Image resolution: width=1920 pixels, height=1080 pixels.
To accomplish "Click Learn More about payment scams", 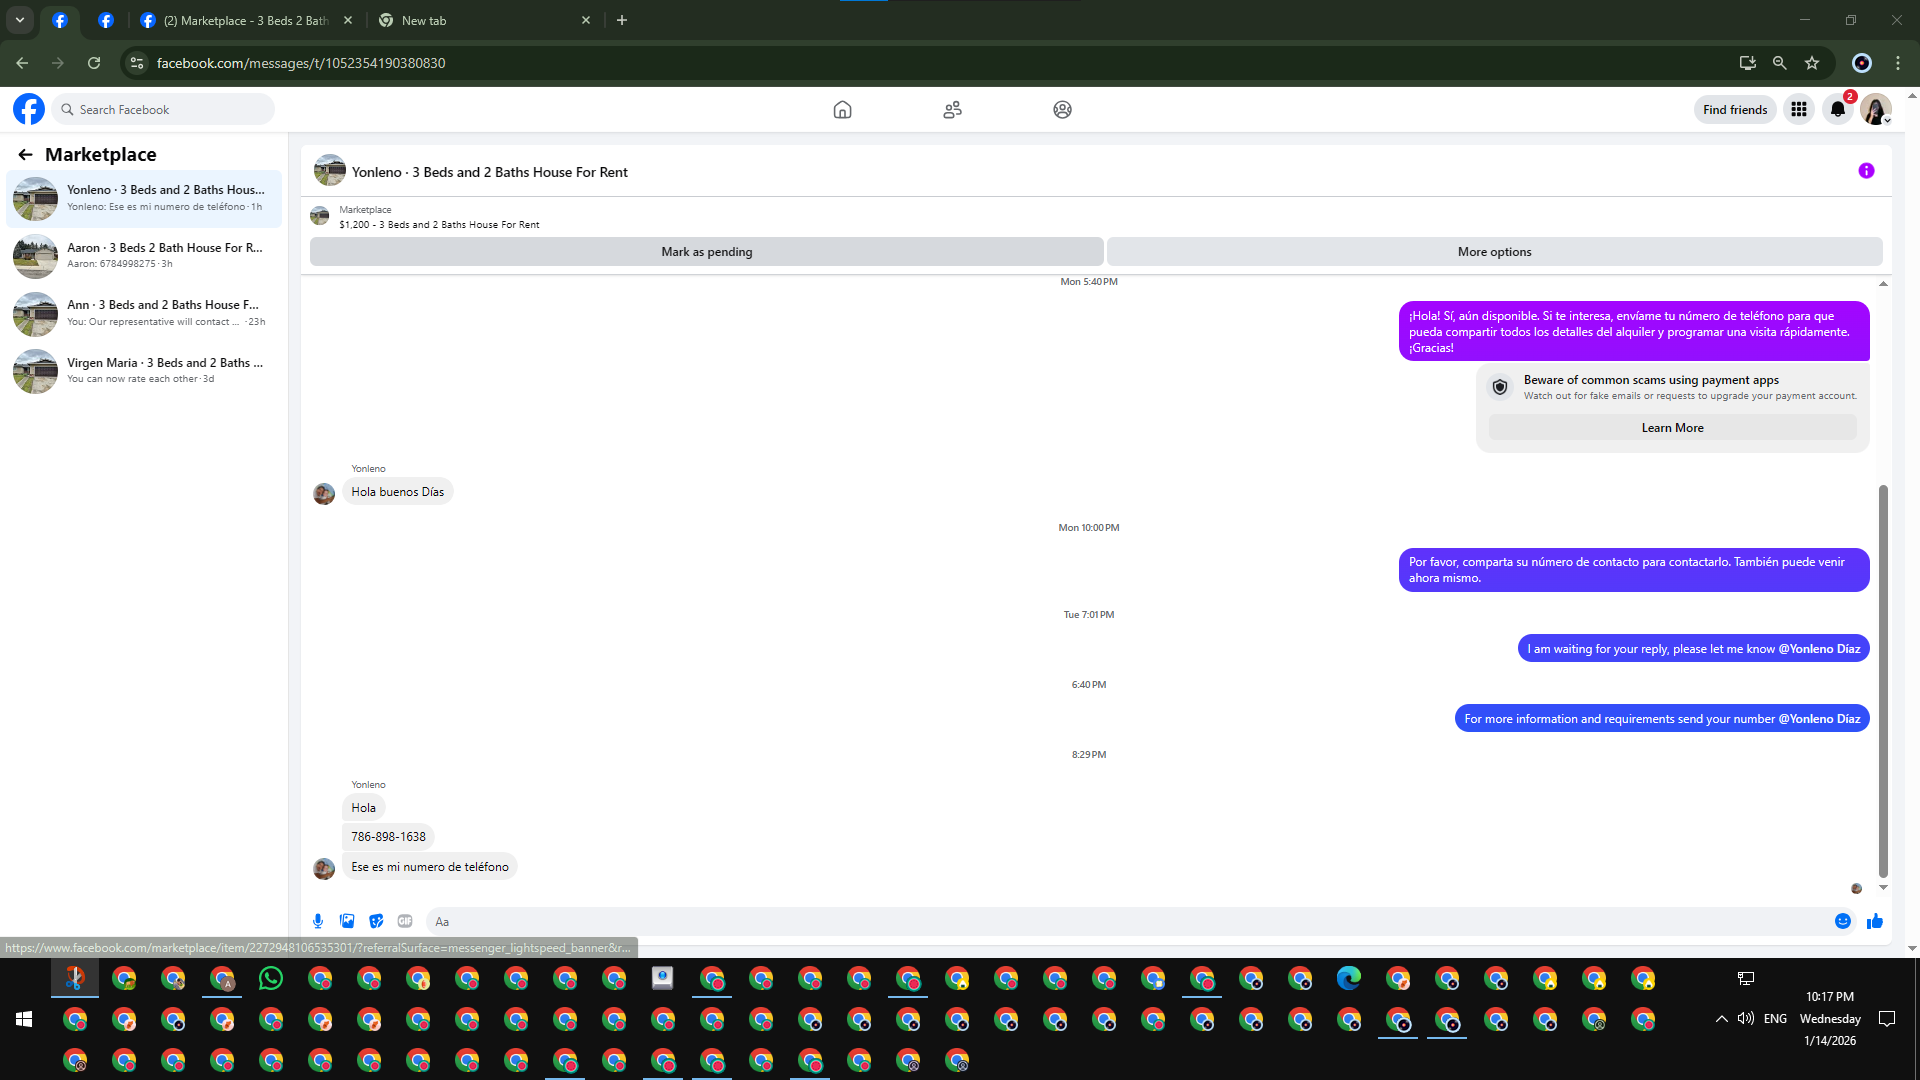I will 1672,428.
